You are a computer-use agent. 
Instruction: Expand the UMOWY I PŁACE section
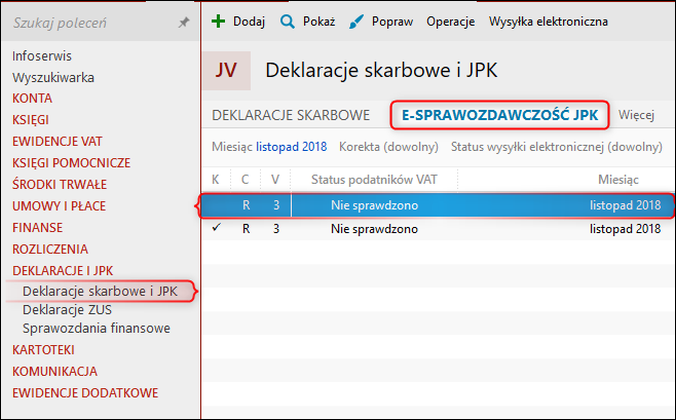click(x=59, y=206)
